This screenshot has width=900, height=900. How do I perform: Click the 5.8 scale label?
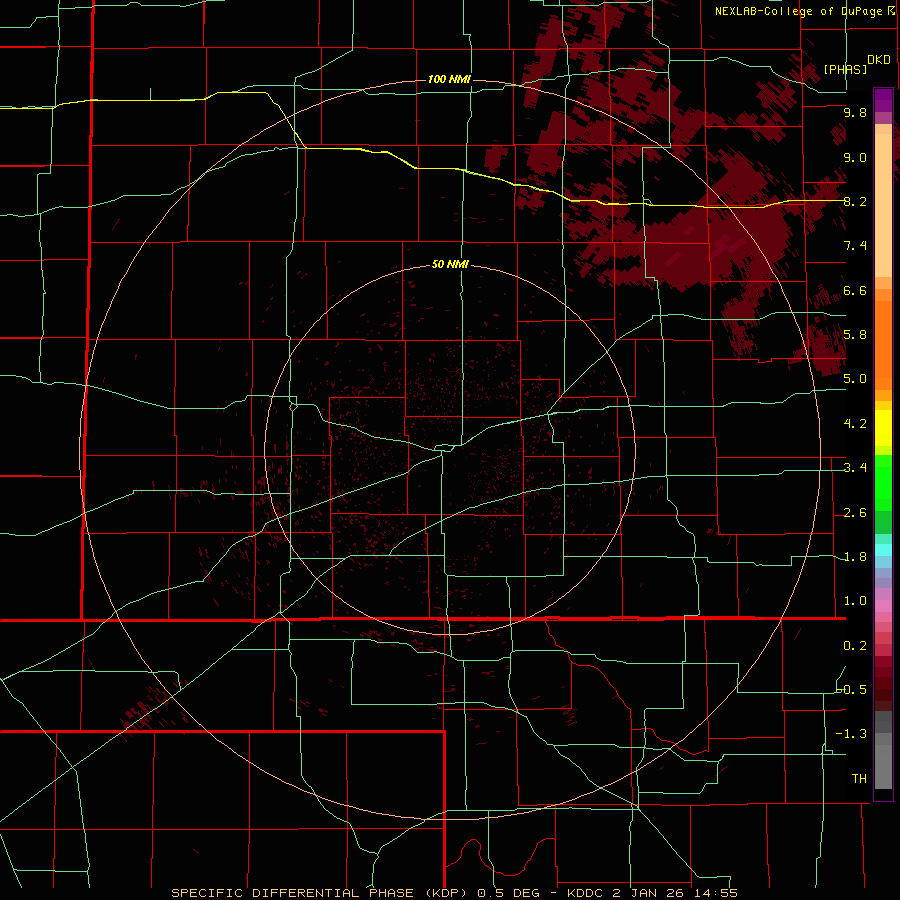[855, 335]
